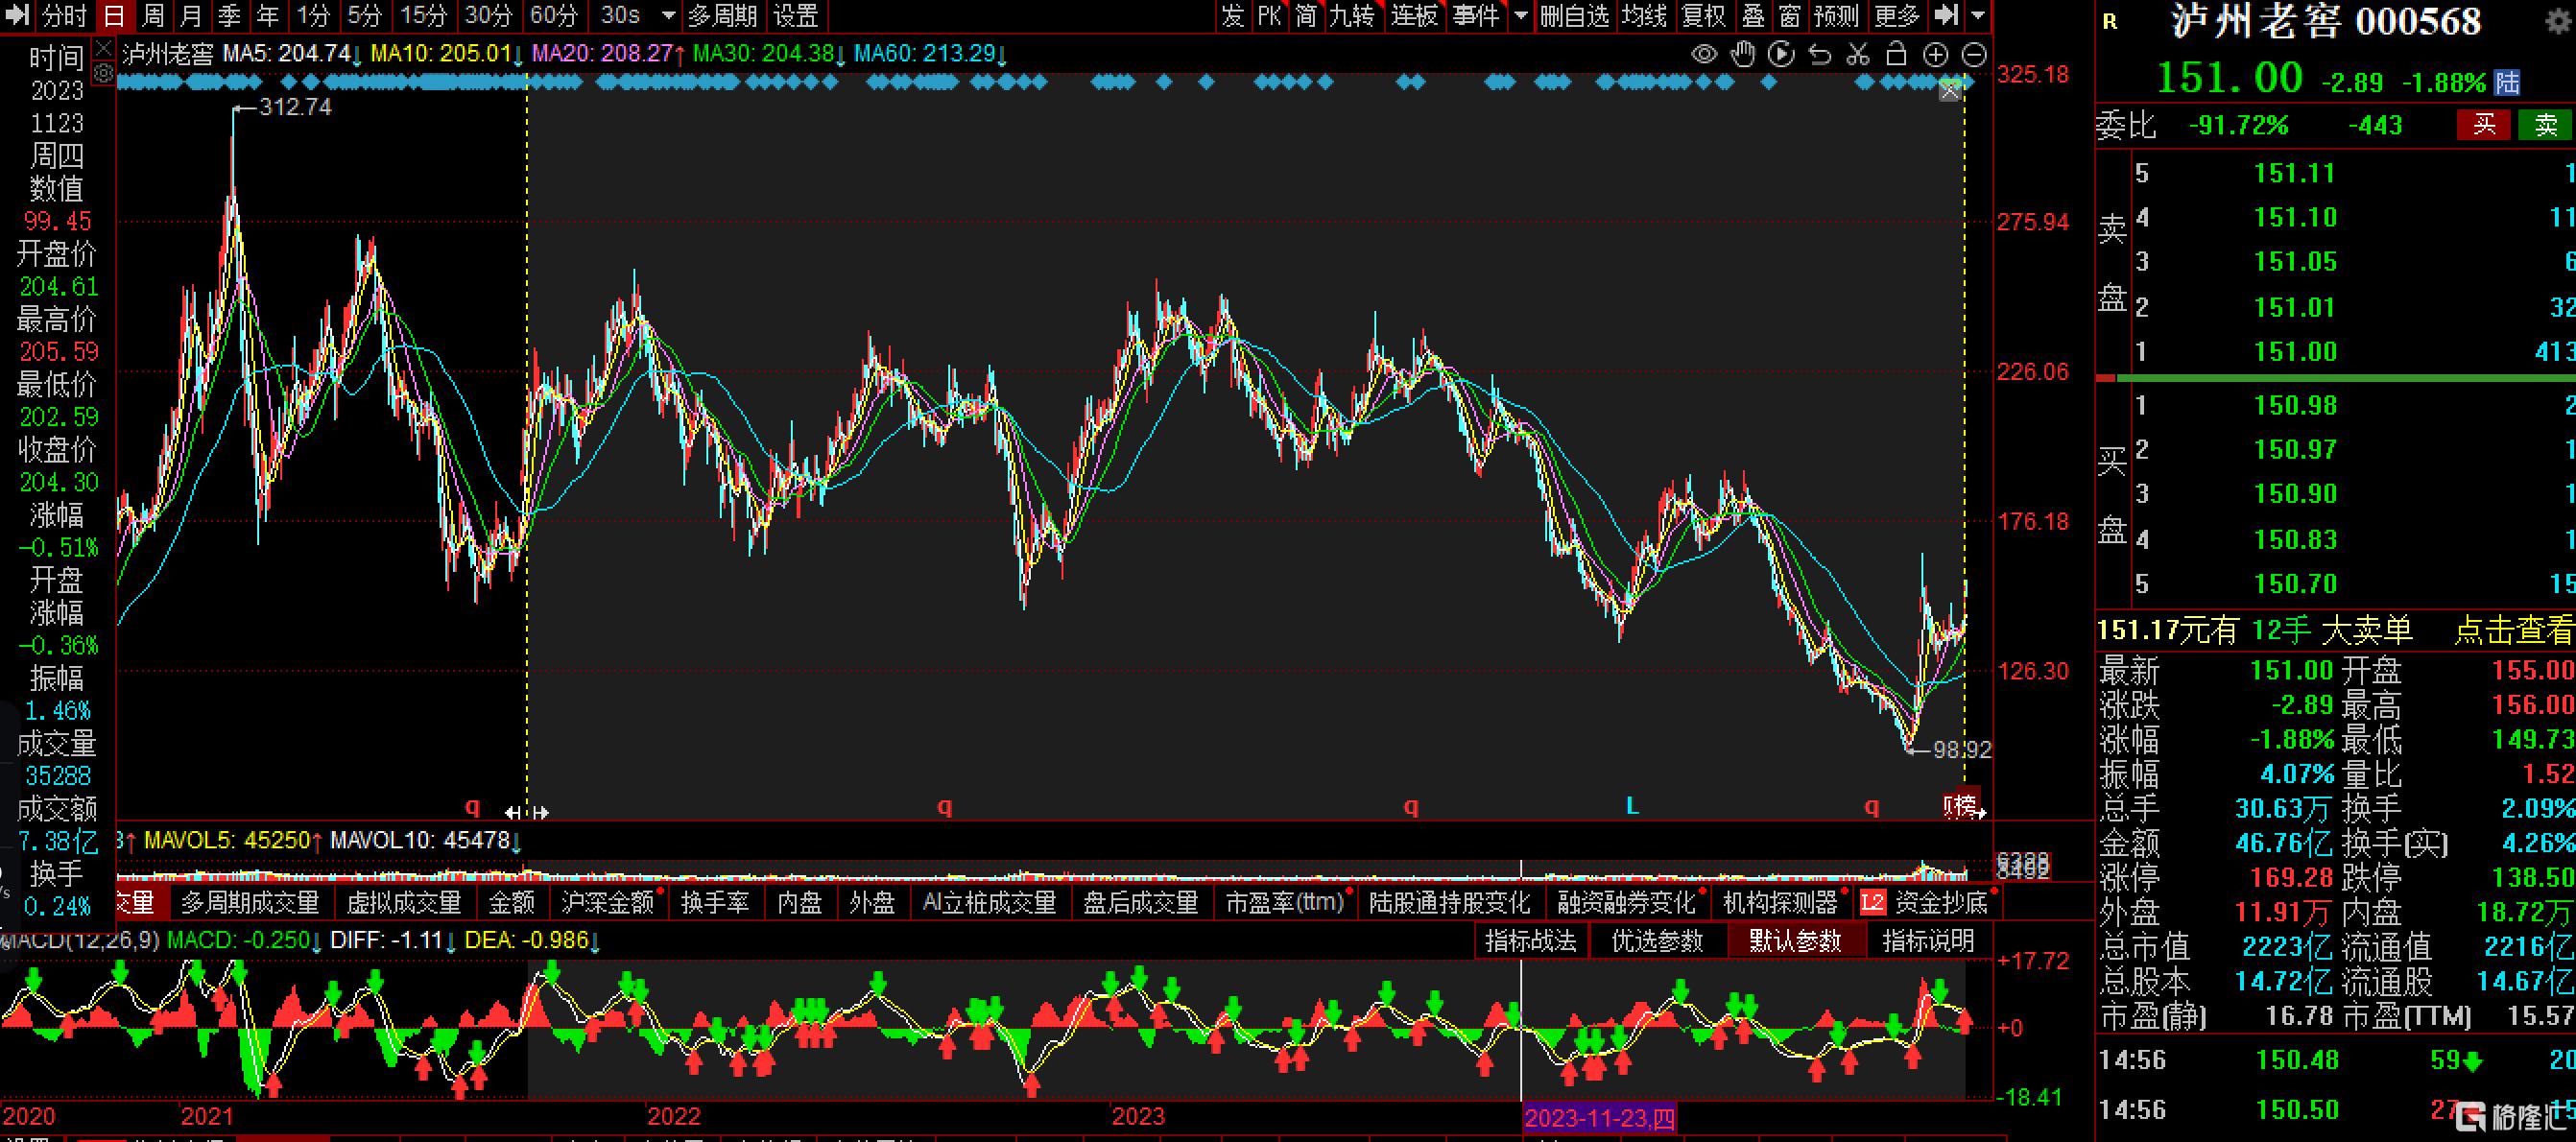Image resolution: width=2576 pixels, height=1142 pixels.
Task: Select 市盈率(ttm) indicator tab
Action: tap(1286, 903)
